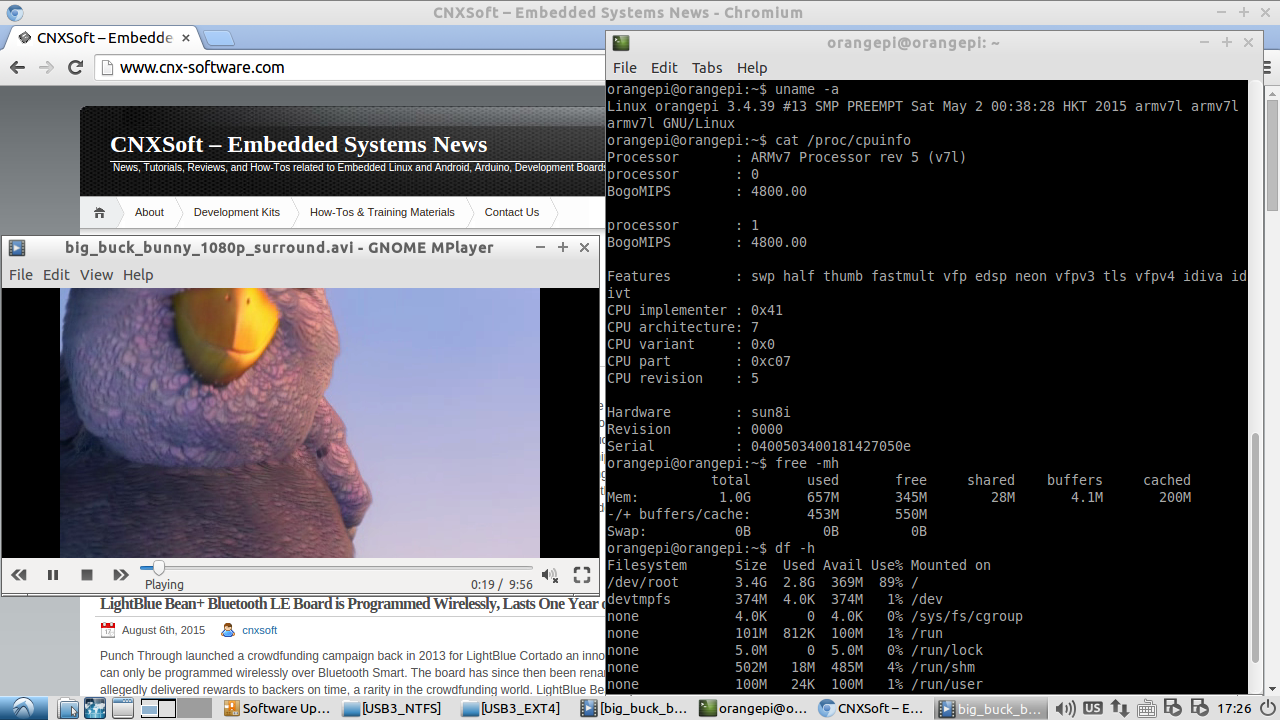Toggle mute on GNOME MPlayer volume icon
Screen dimensions: 1280x720
point(549,575)
